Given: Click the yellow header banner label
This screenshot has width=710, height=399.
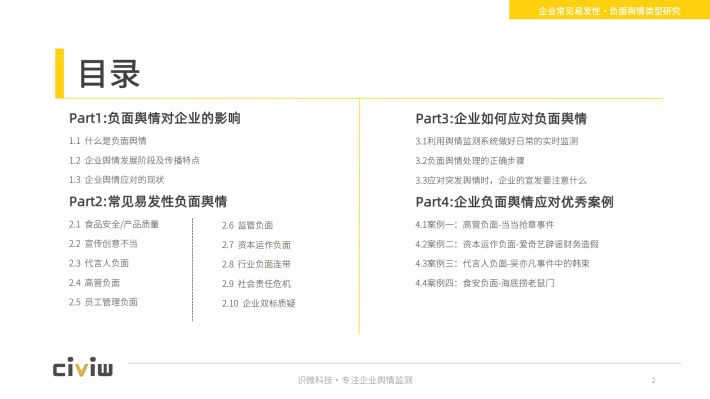Looking at the screenshot, I should (x=609, y=10).
